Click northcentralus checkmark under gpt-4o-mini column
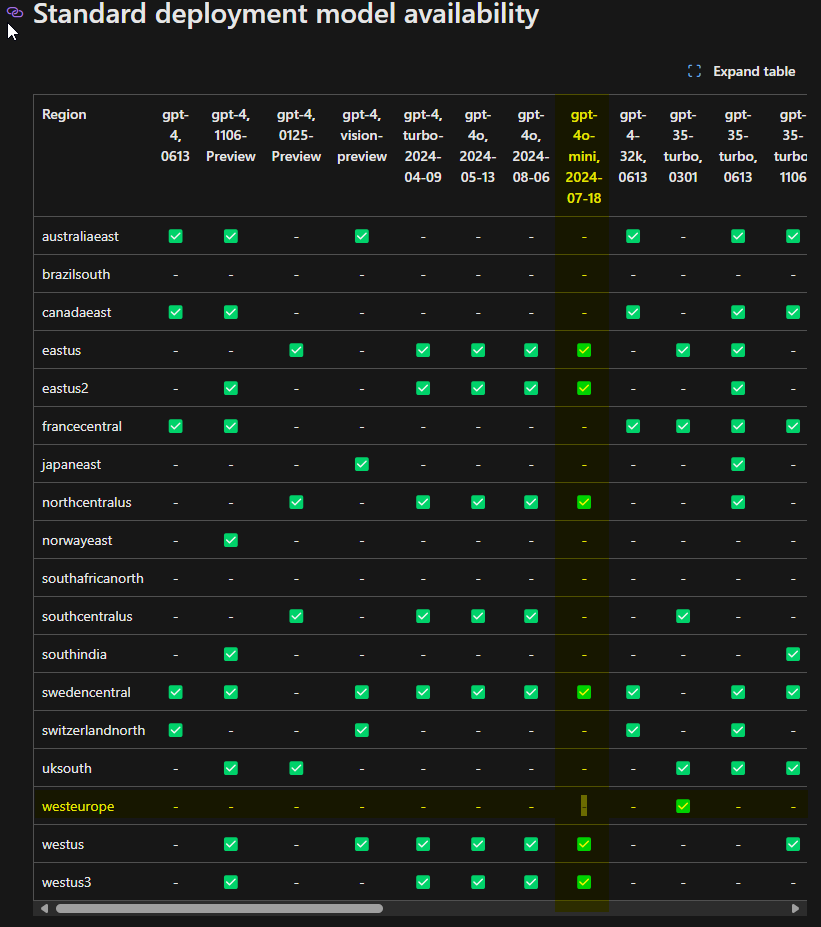Screen dimensions: 821x927 [x=584, y=503]
